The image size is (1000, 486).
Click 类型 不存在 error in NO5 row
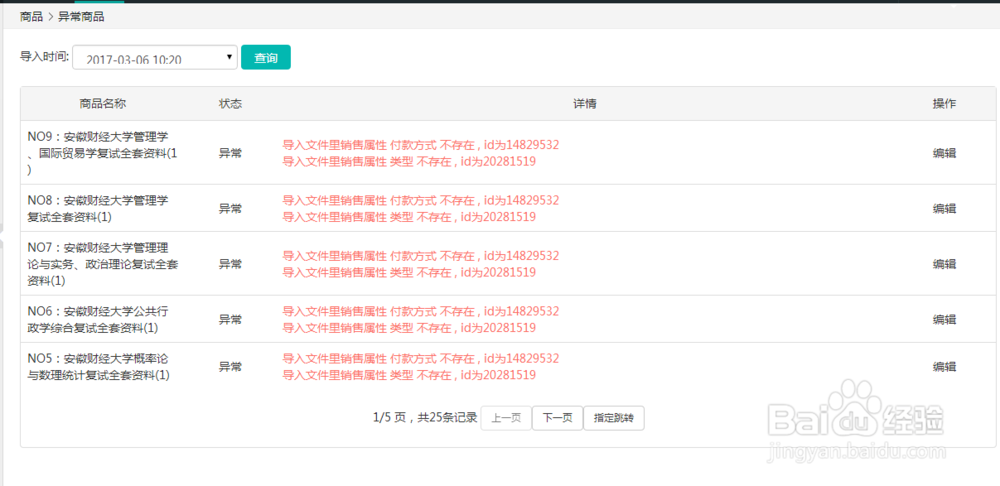point(409,375)
